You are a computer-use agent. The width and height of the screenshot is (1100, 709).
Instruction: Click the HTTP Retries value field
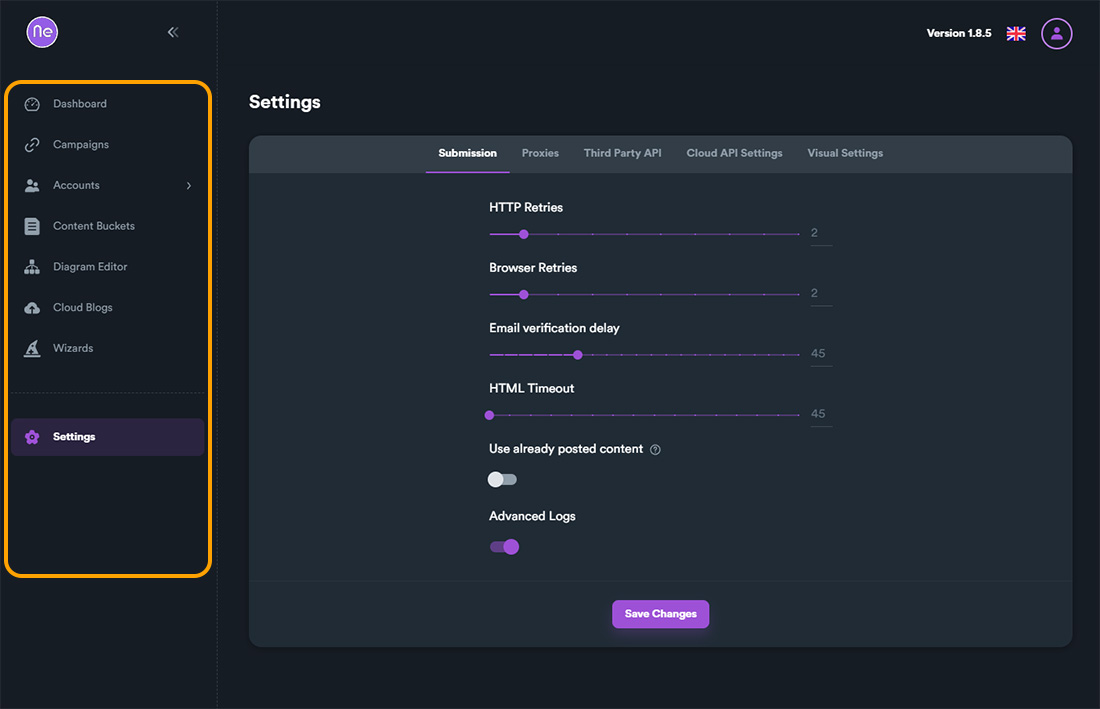[821, 234]
